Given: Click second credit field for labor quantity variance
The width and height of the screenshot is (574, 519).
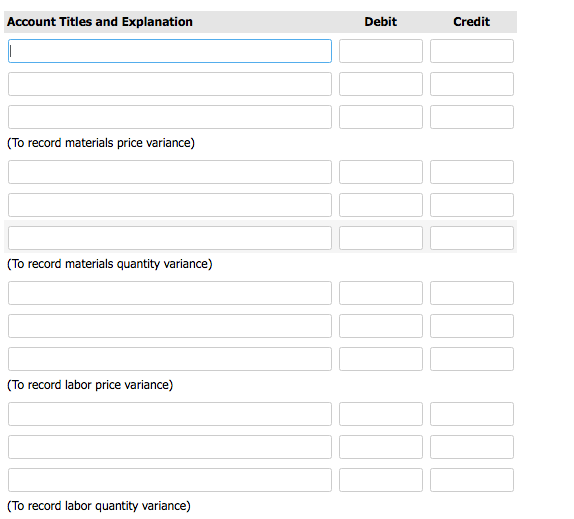Looking at the screenshot, I should click(472, 447).
